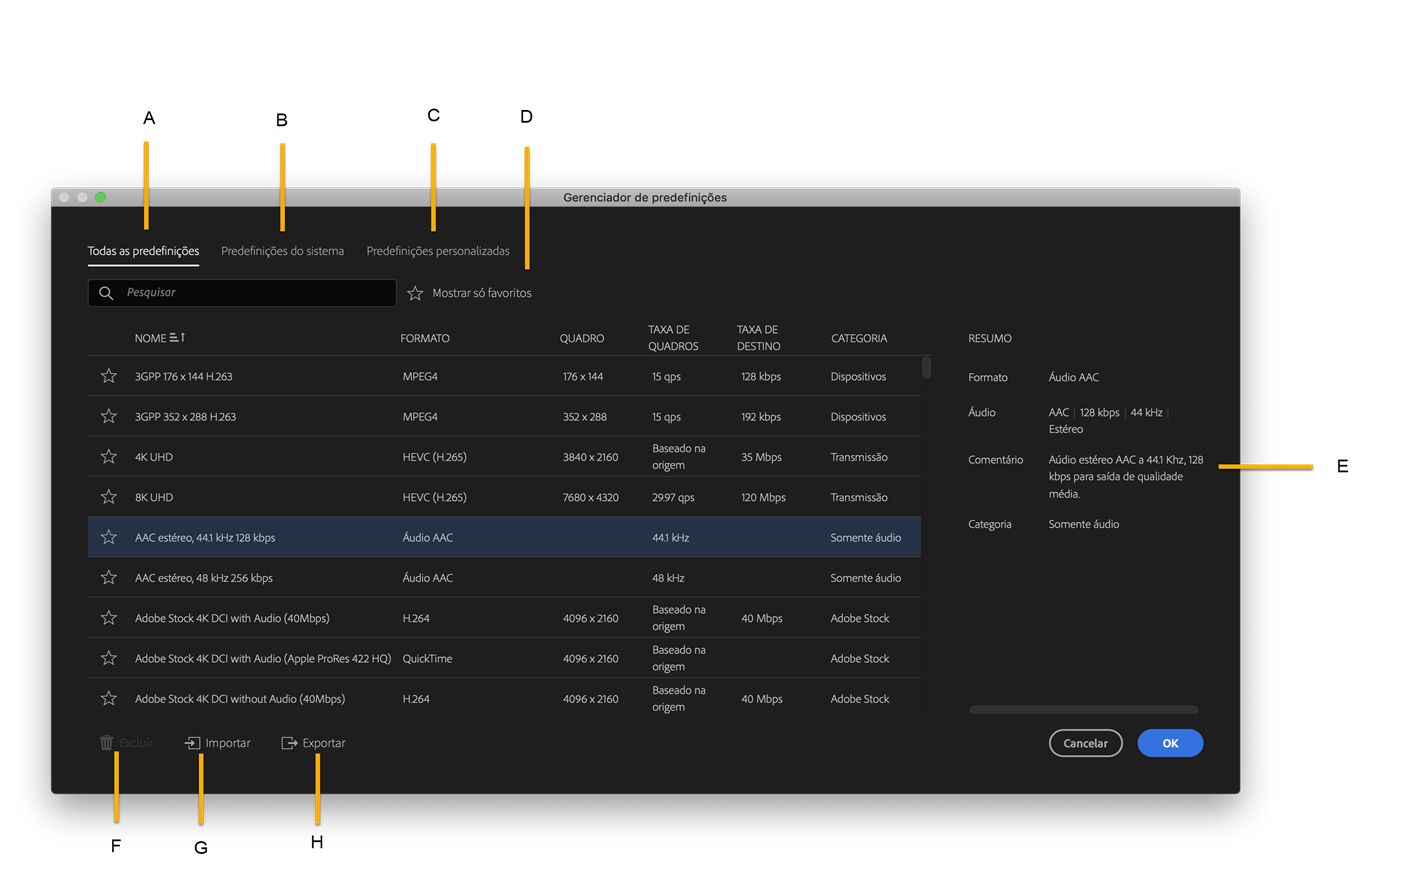Toggle favorite star for 8K UHD preset
Viewport: 1413px width, 871px height.
click(109, 497)
